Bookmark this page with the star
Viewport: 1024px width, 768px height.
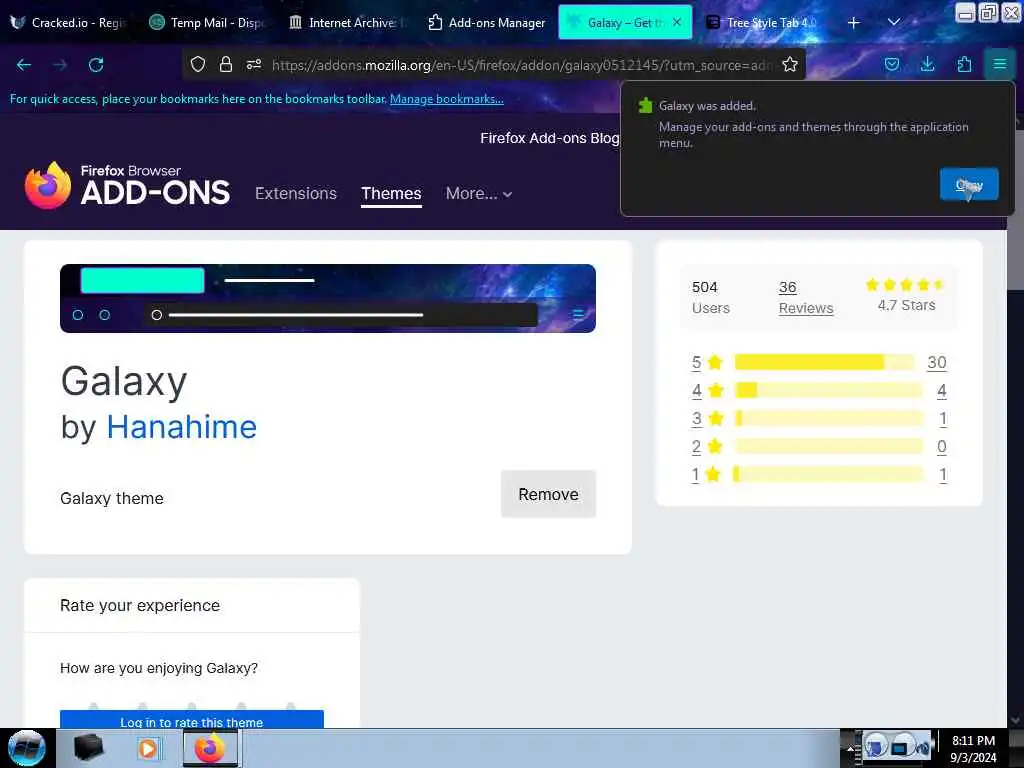[x=790, y=64]
